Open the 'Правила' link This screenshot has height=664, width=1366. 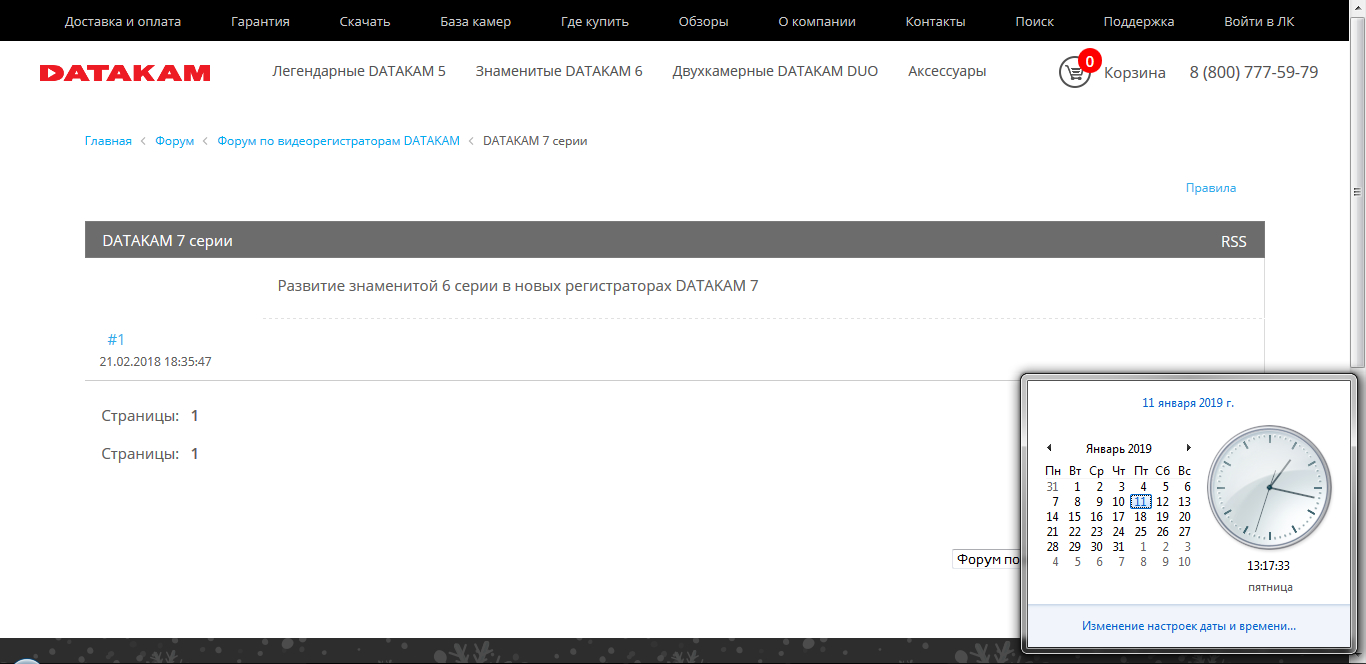pyautogui.click(x=1210, y=188)
